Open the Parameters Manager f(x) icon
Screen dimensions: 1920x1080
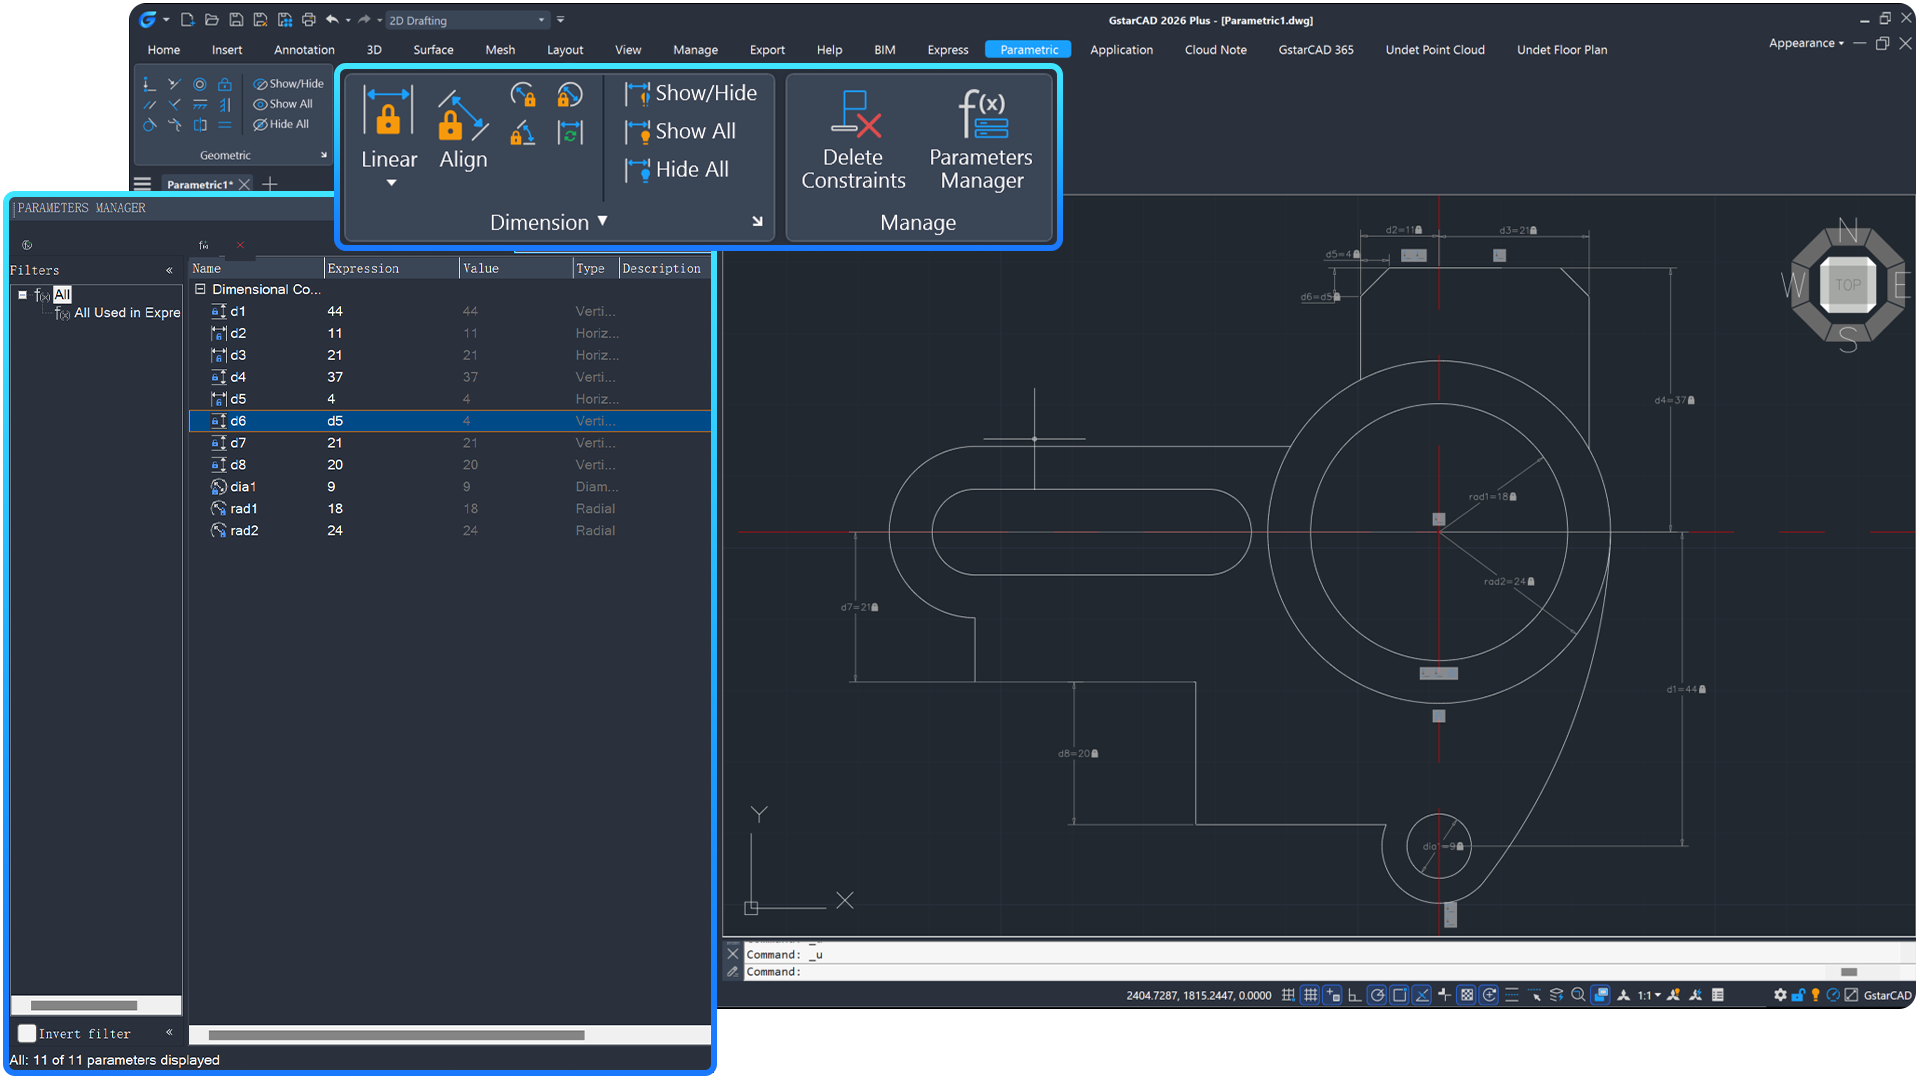click(x=982, y=113)
